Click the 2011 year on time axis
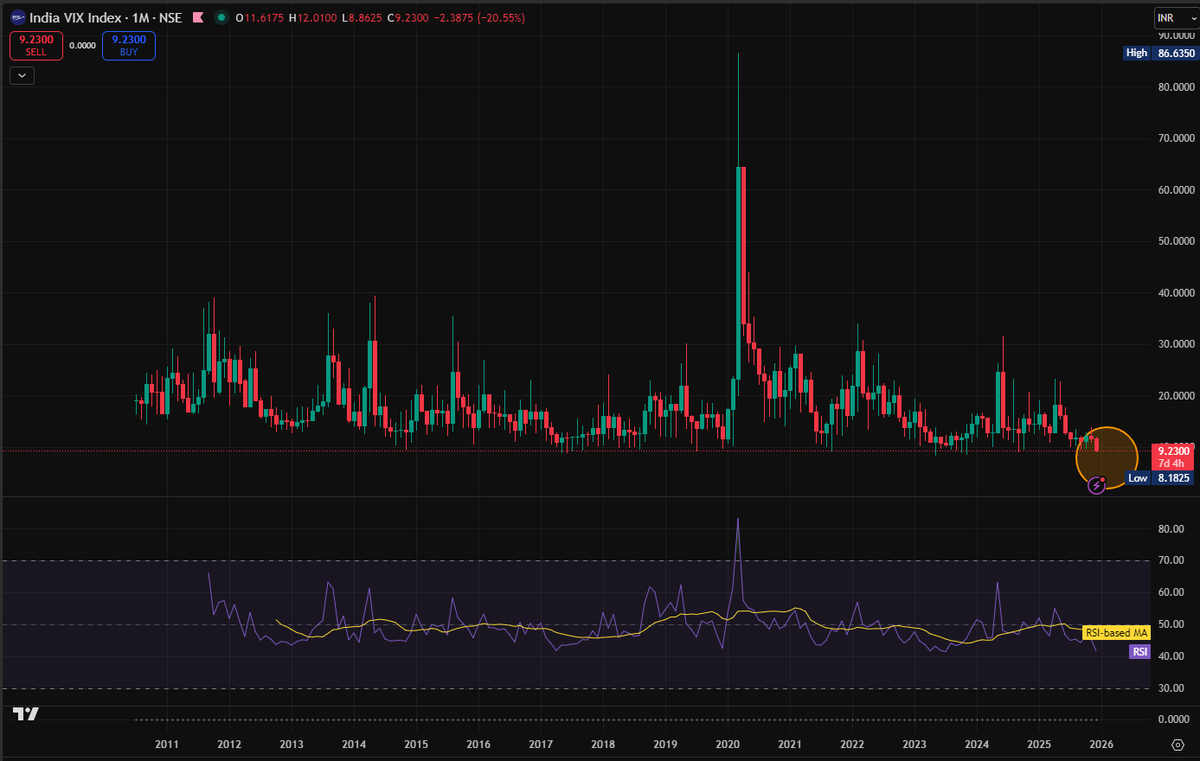Viewport: 1200px width, 761px height. [x=167, y=744]
